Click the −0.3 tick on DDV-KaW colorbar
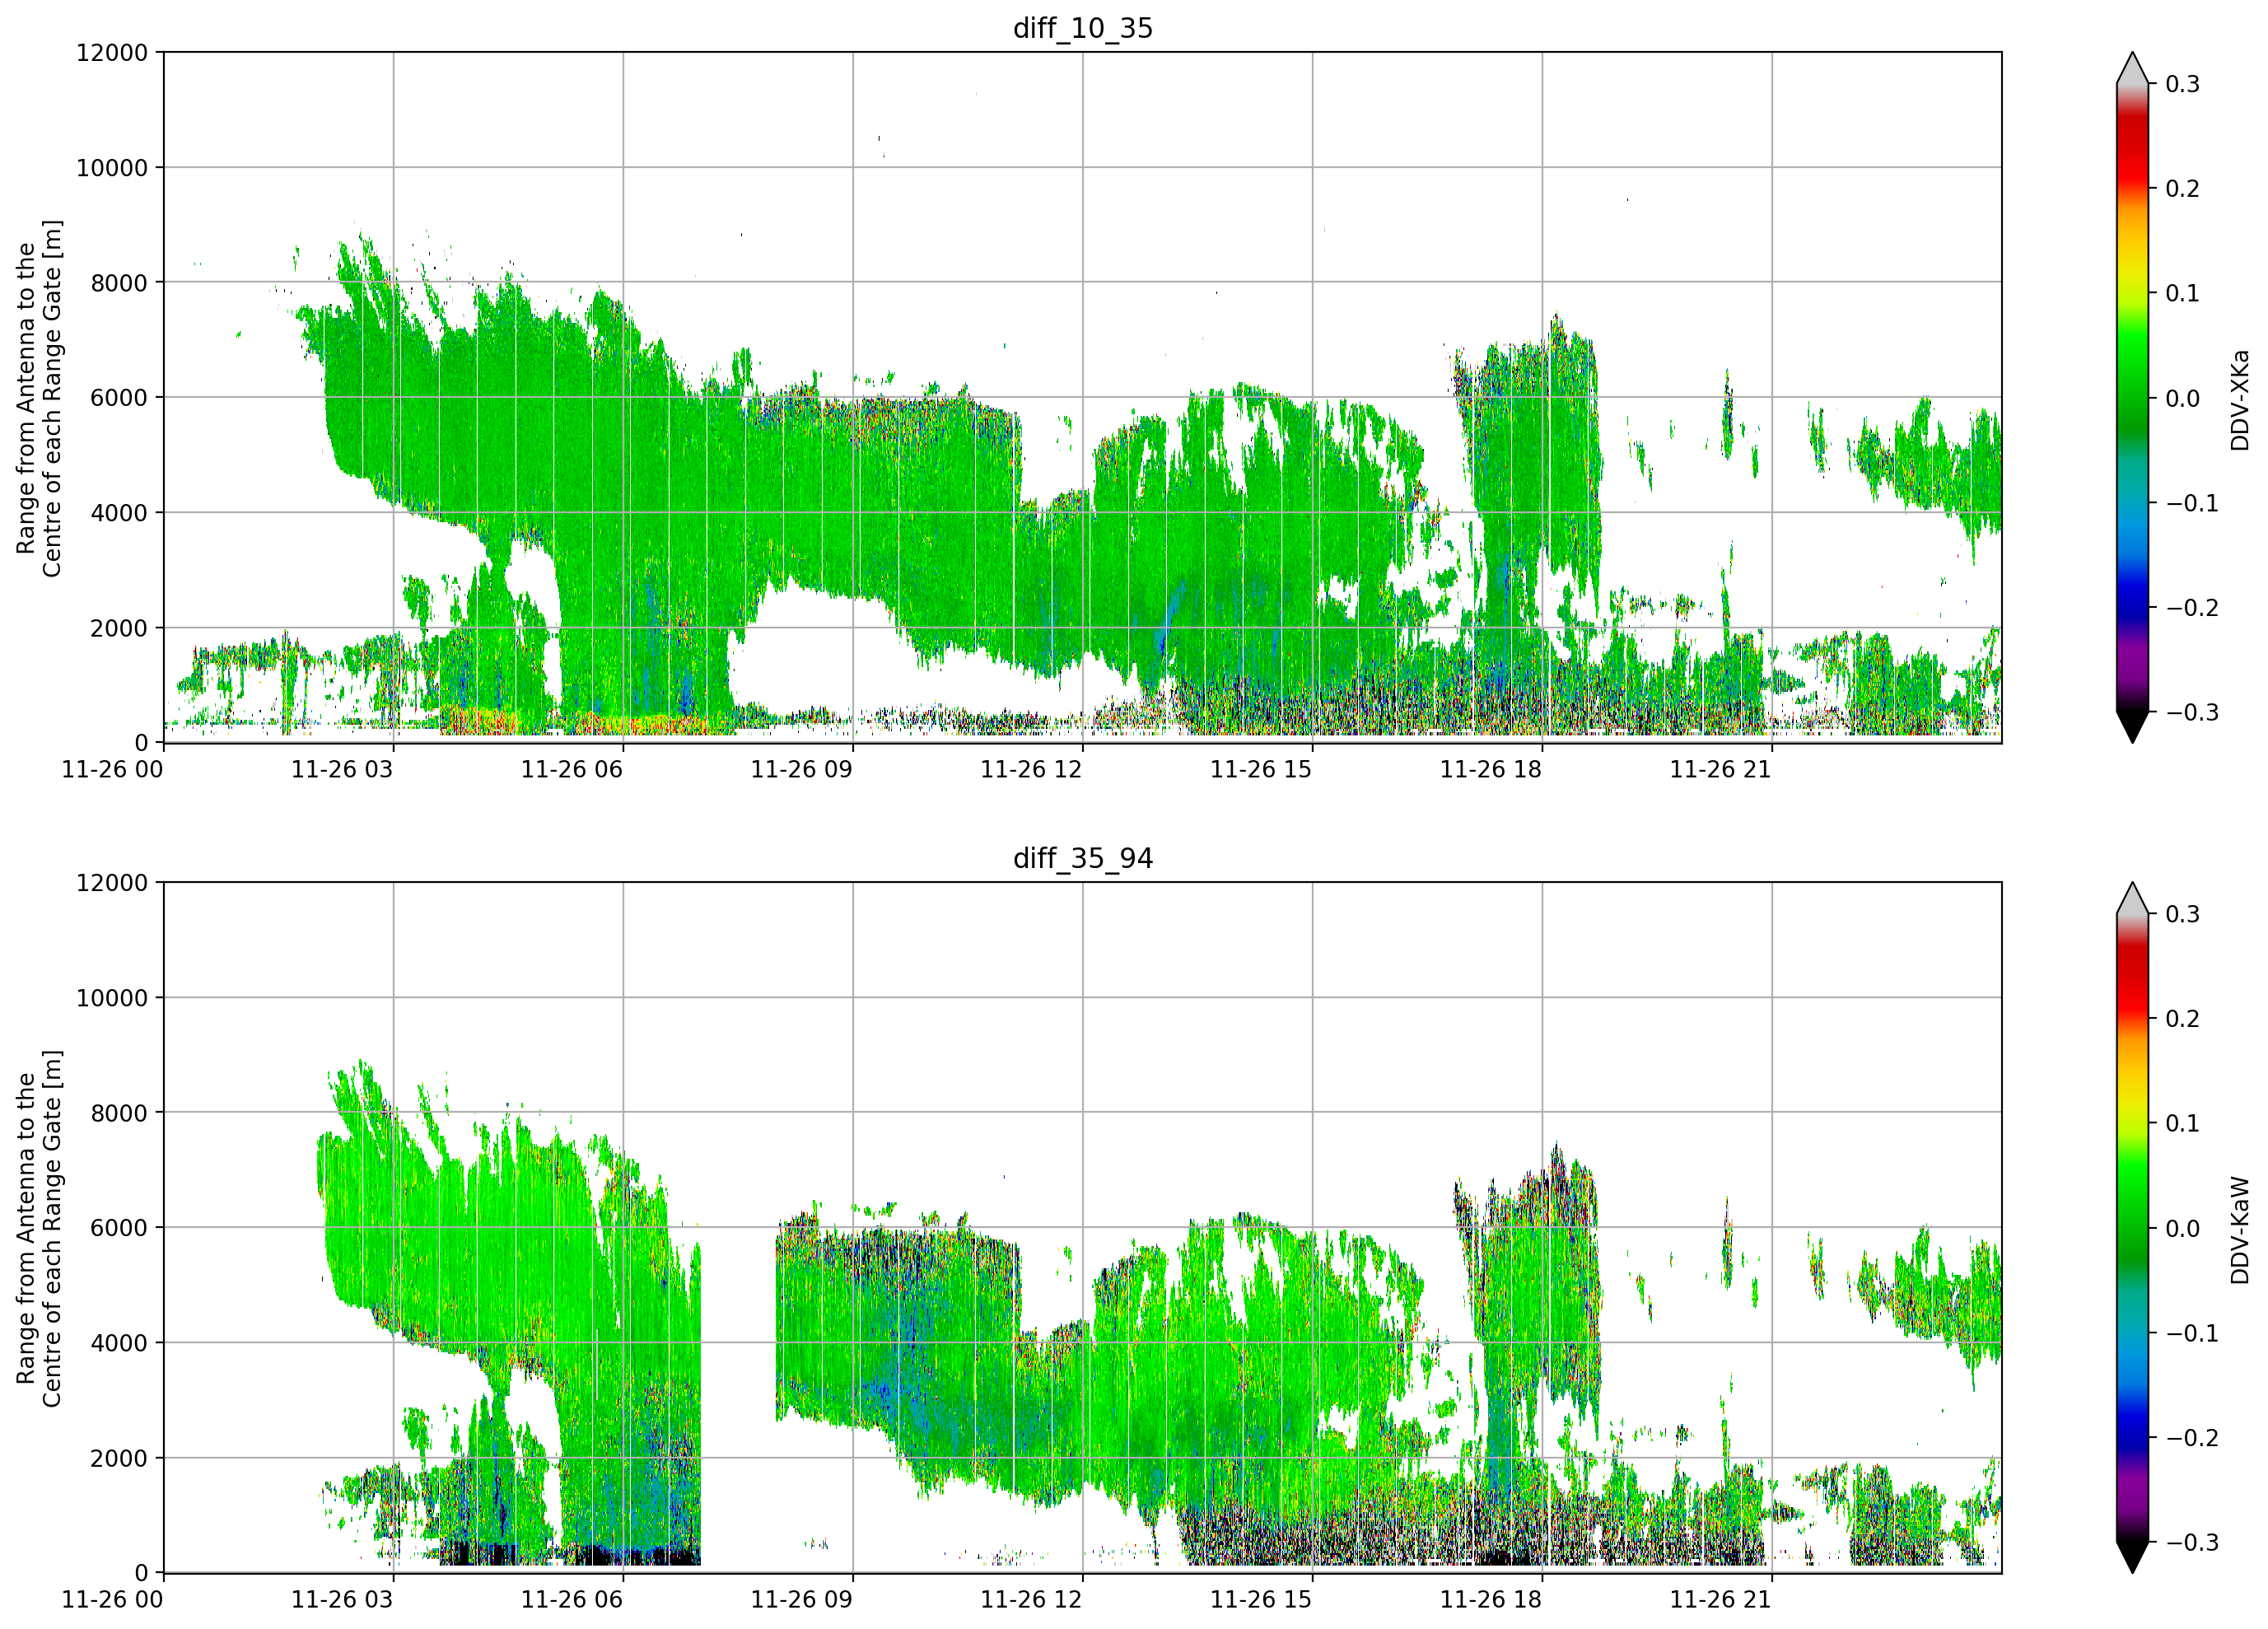Viewport: 2268px width, 1629px height. tap(2192, 1542)
